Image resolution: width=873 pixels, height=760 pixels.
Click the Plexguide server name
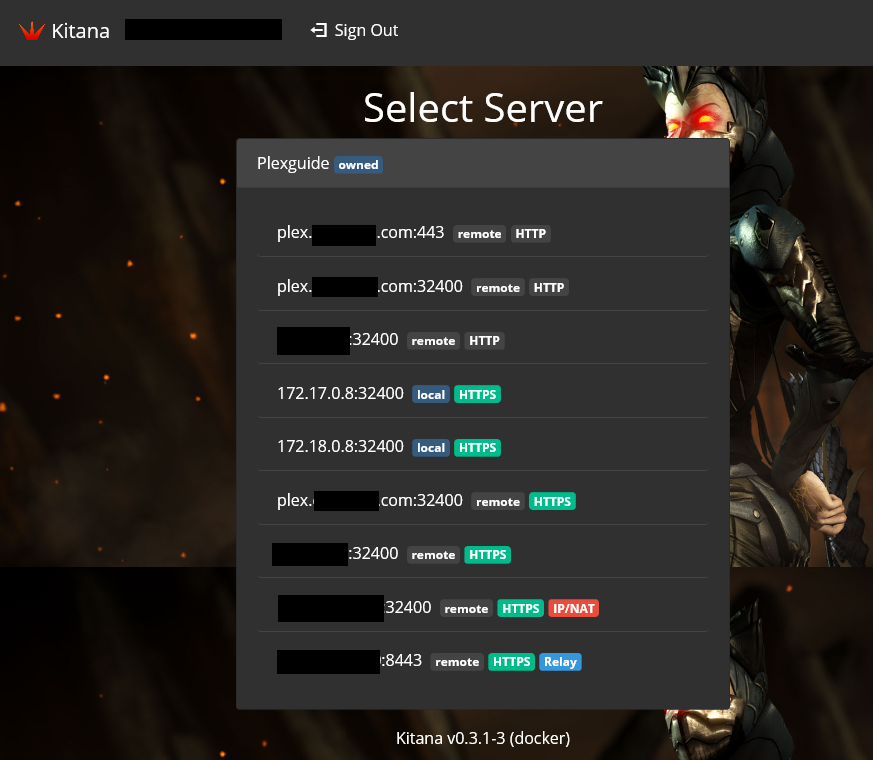293,163
